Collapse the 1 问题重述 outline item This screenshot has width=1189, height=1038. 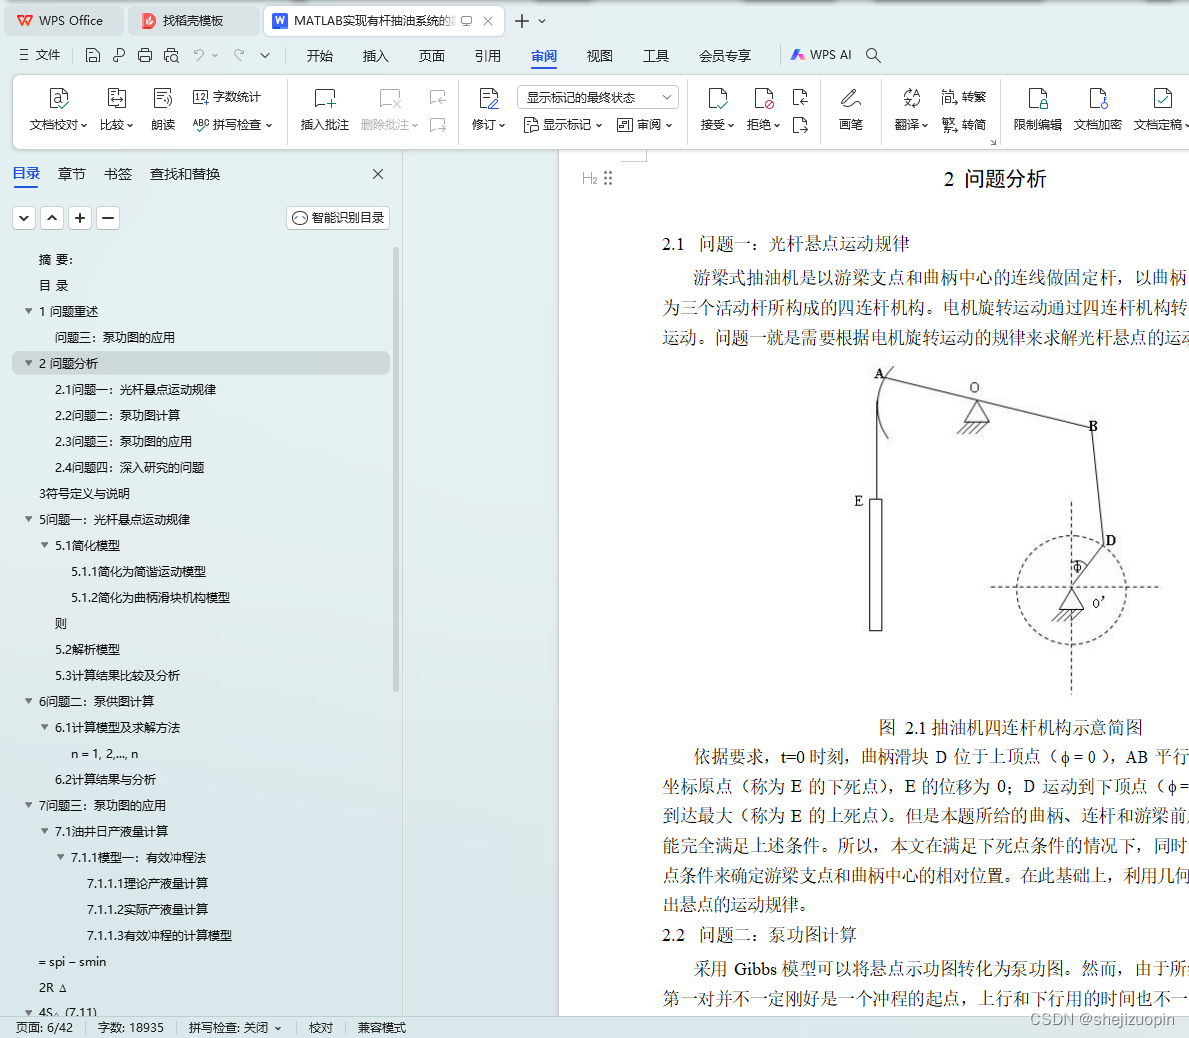[x=28, y=311]
